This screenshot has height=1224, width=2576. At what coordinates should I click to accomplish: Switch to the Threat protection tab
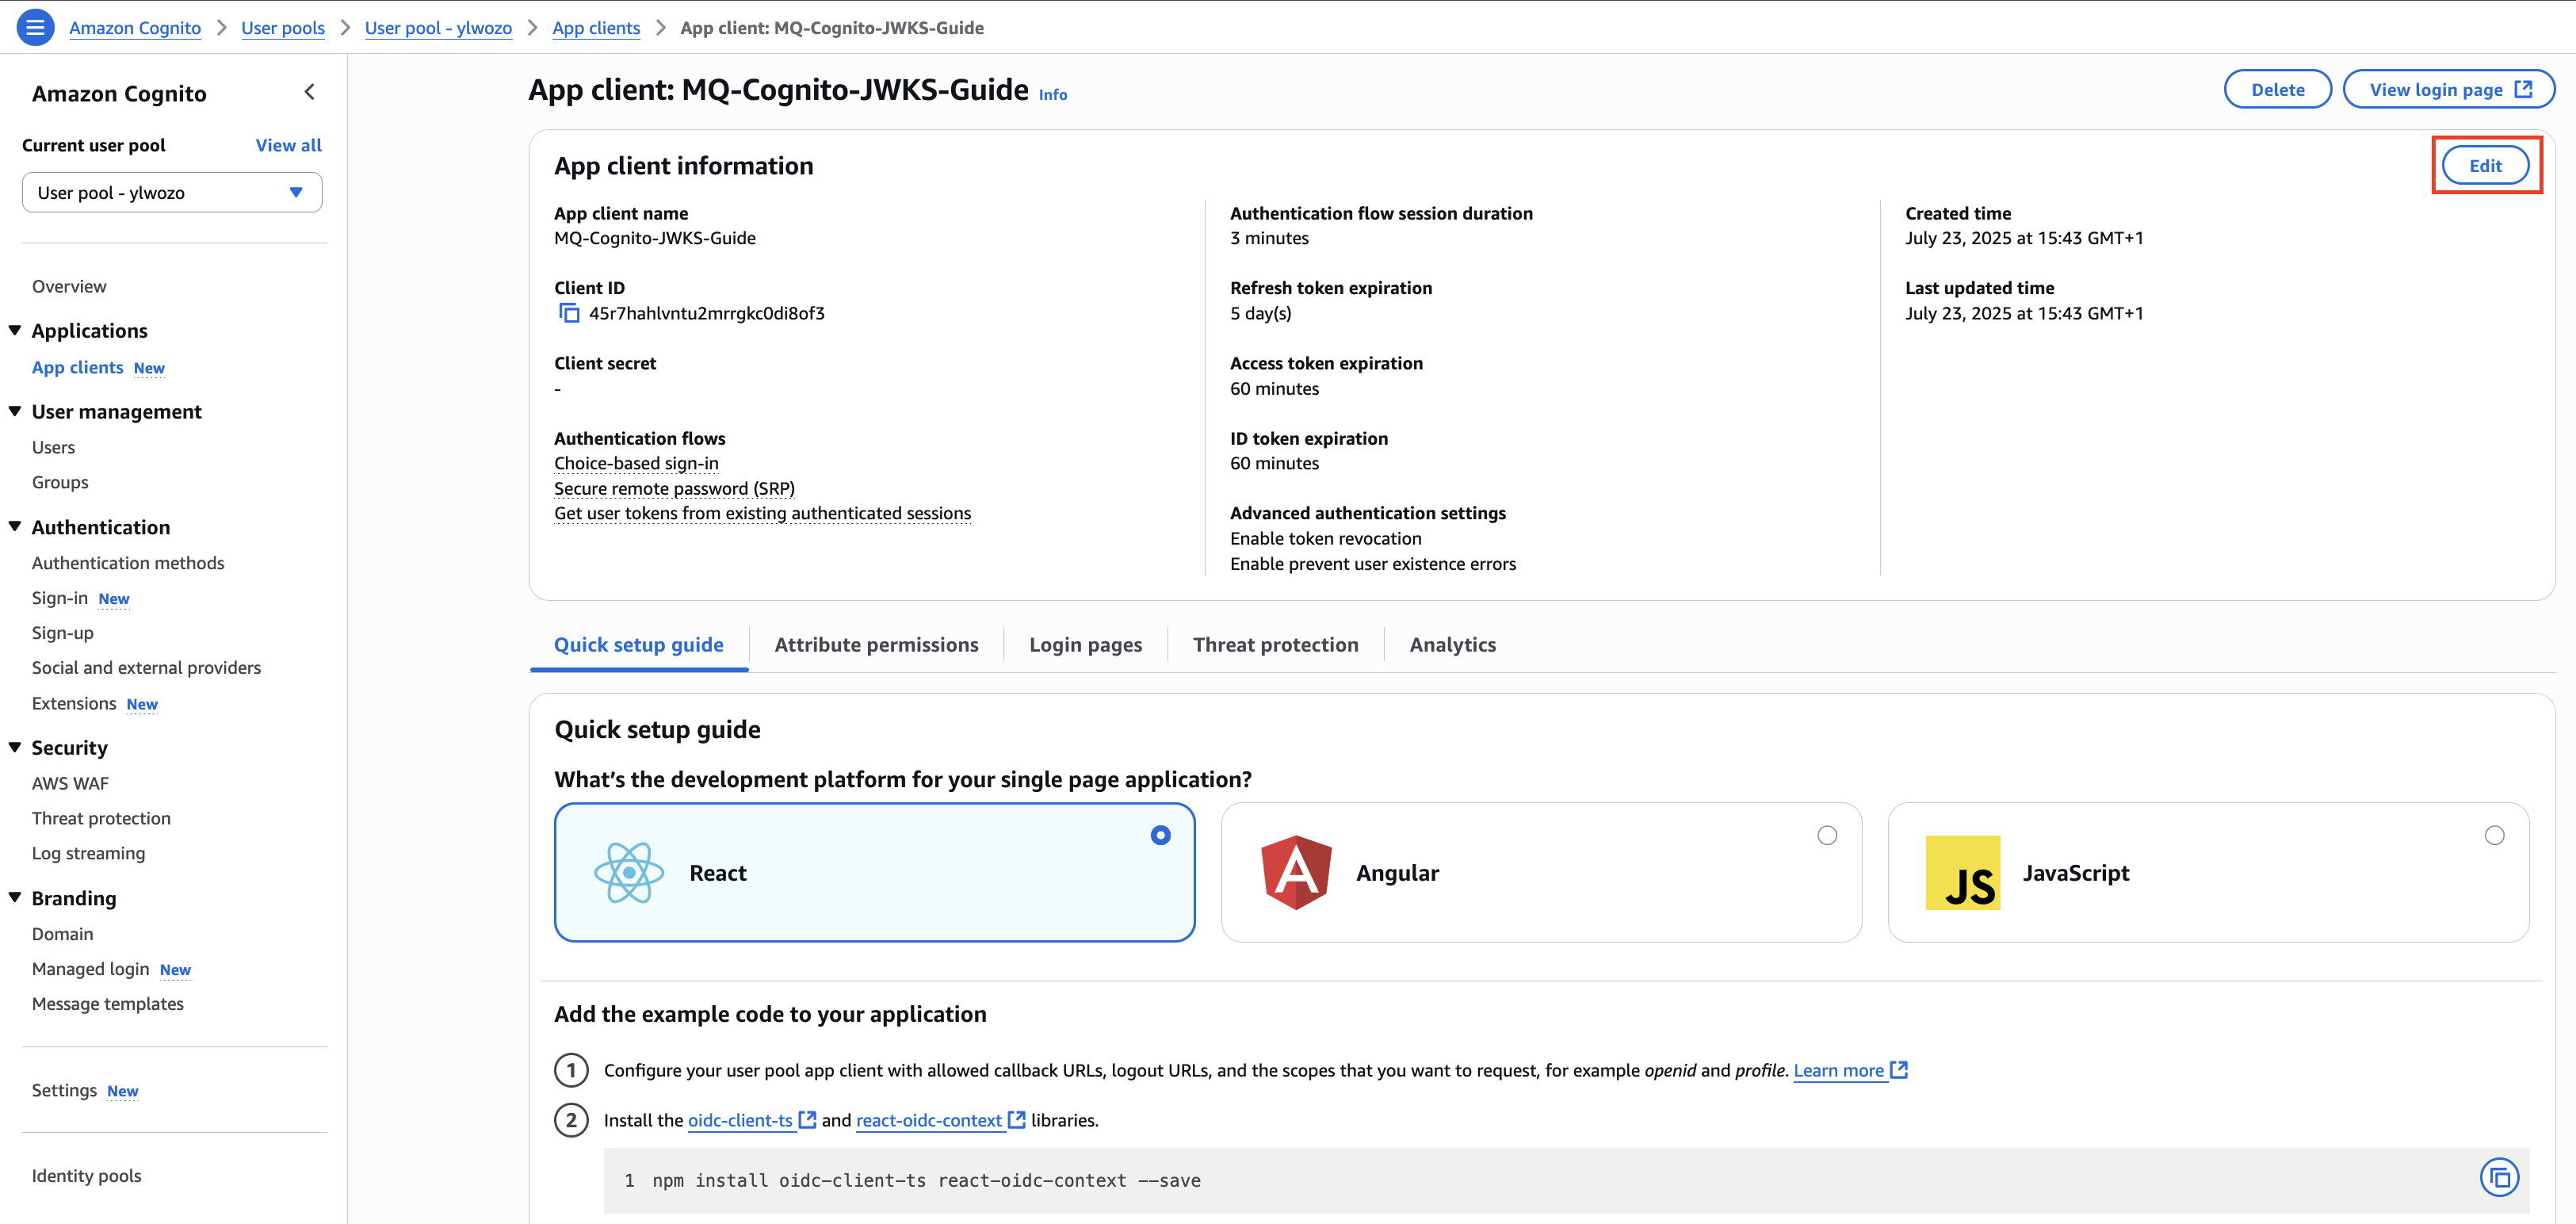click(1275, 645)
